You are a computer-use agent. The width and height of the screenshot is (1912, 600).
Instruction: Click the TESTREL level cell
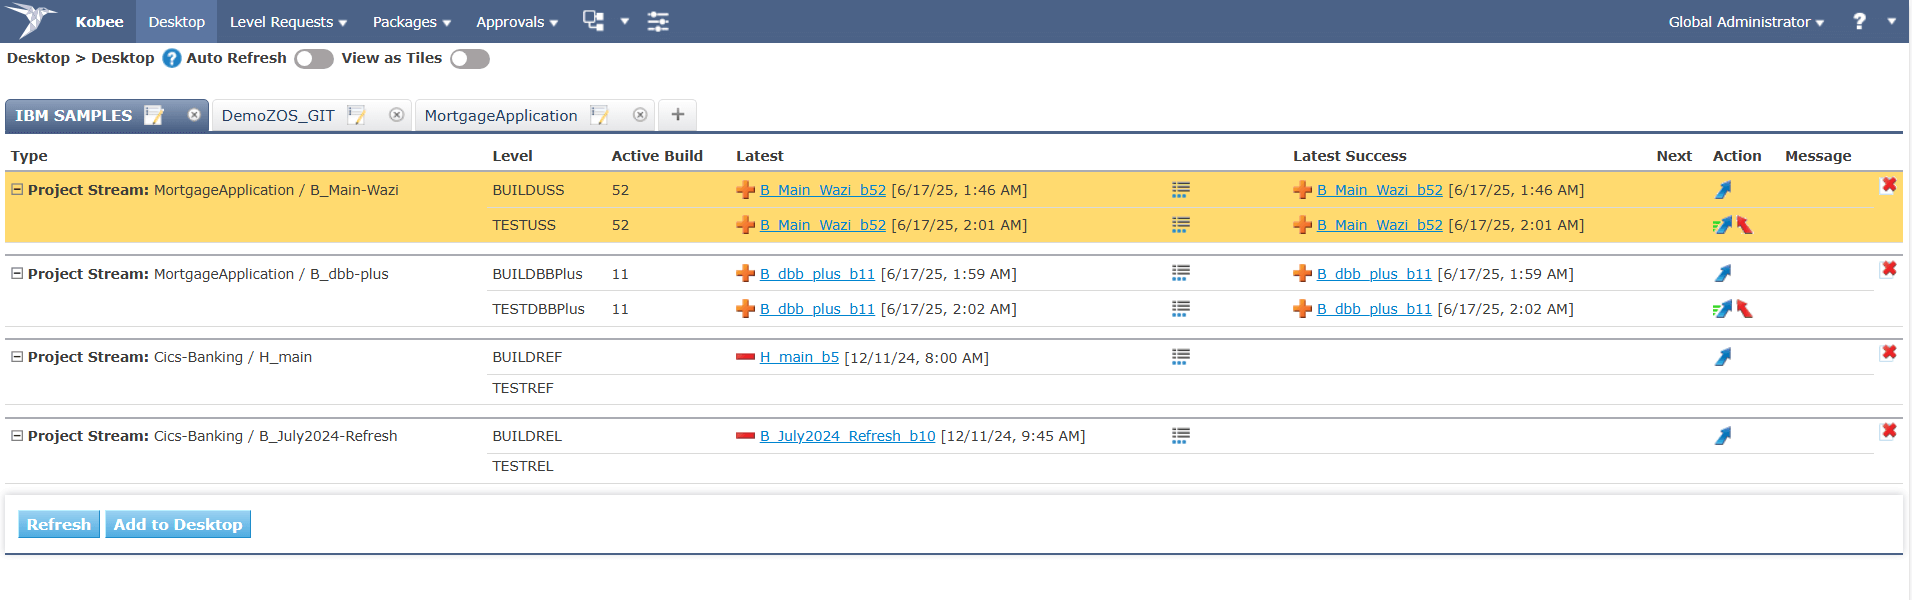(x=523, y=466)
